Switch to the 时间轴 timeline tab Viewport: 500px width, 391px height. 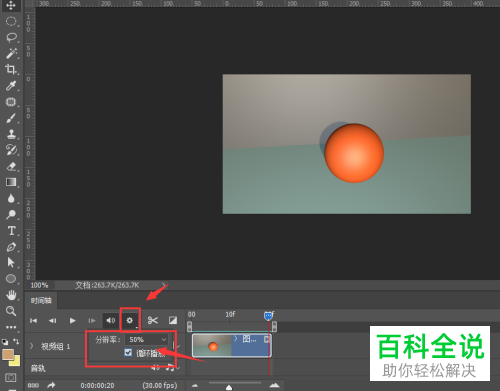pyautogui.click(x=41, y=301)
